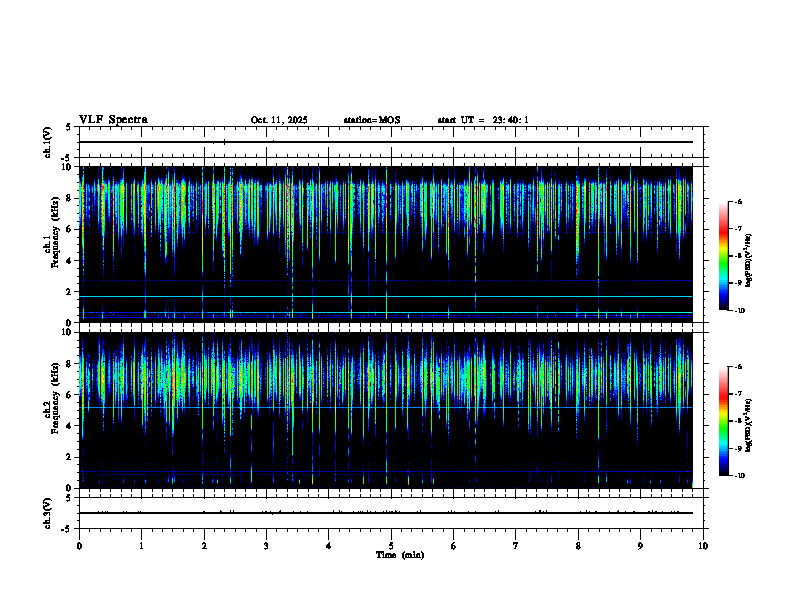Click the ch.1 voltage waveform trace
Viewport: 792px width, 612px height.
point(386,142)
